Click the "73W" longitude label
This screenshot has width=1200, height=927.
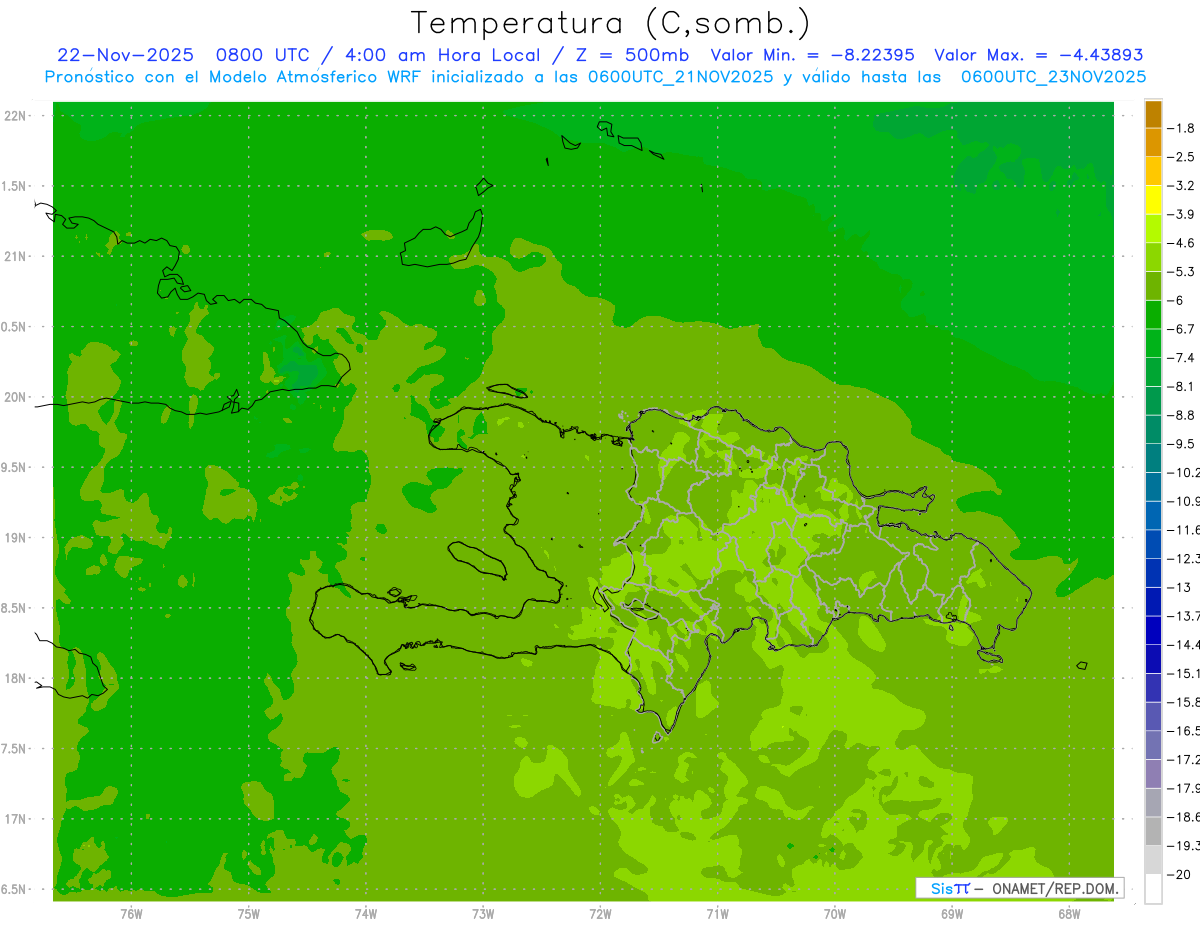(483, 913)
